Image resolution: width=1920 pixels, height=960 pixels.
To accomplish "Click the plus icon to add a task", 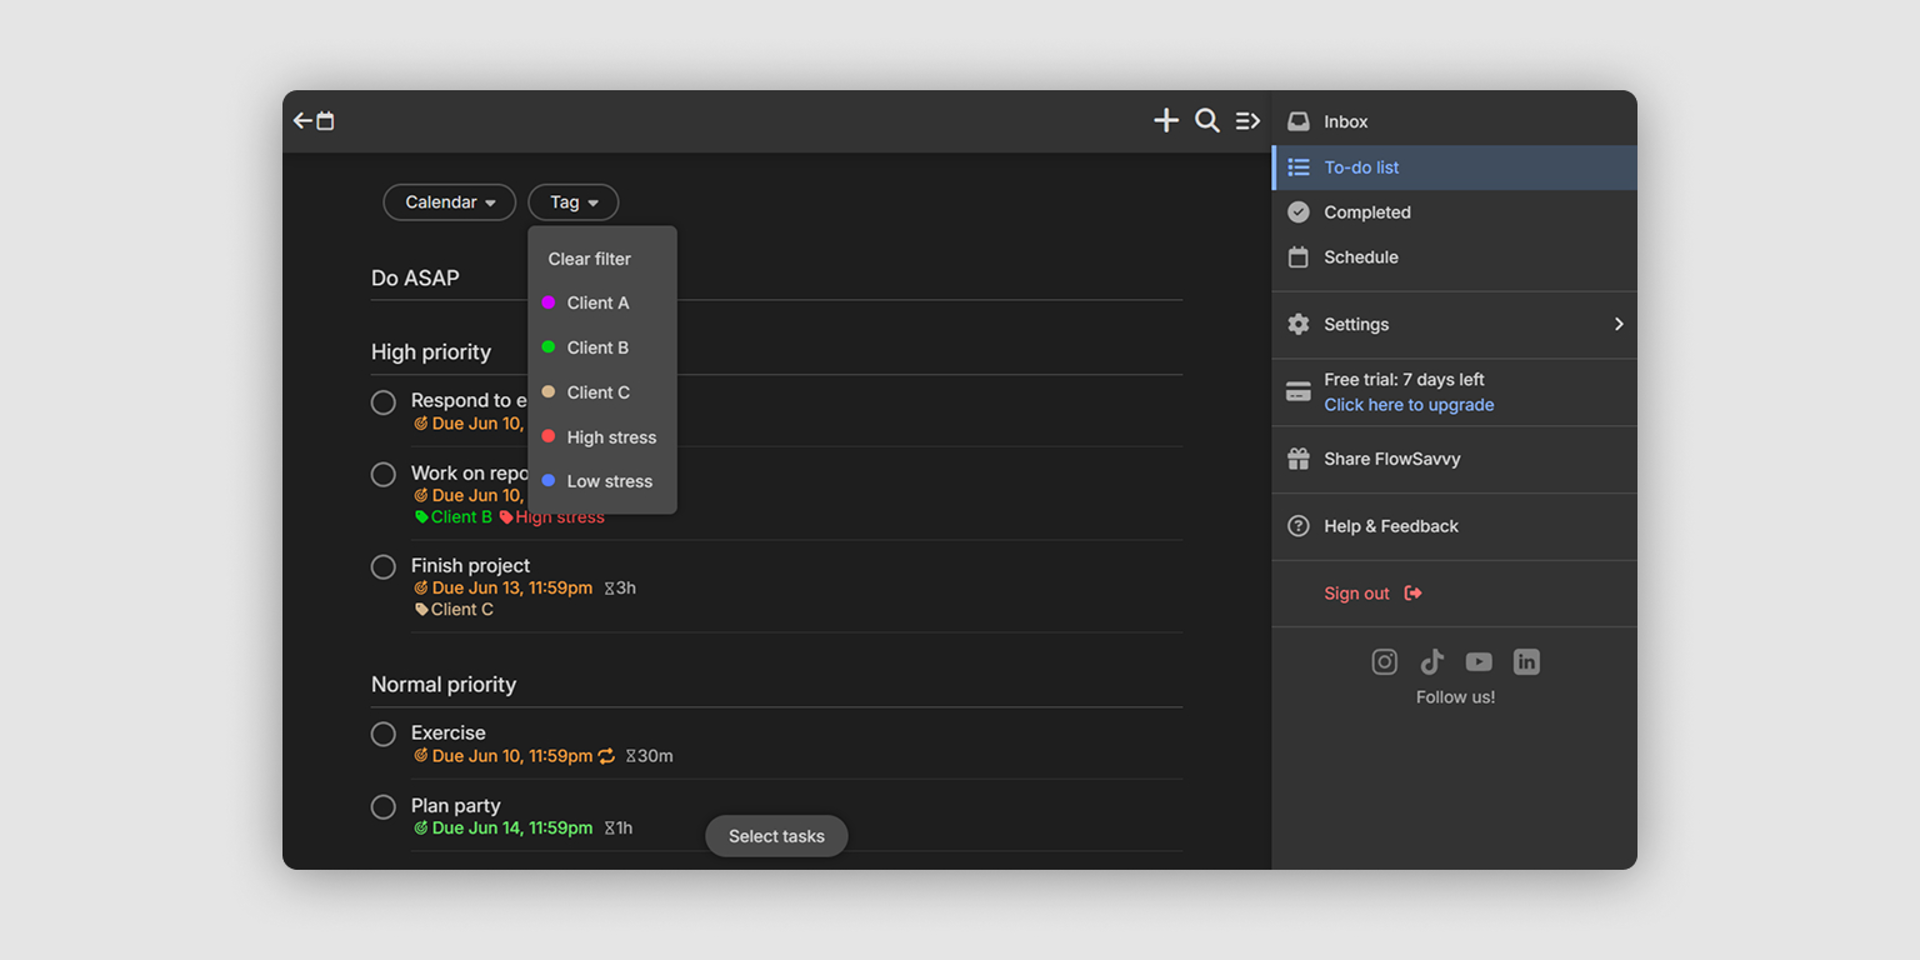I will (1165, 120).
